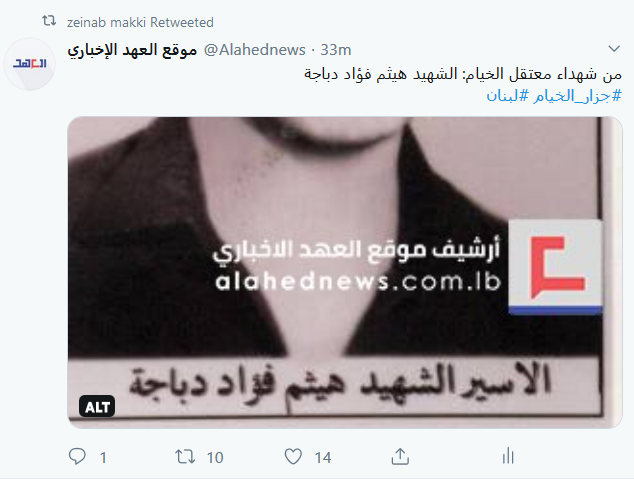View tweet analytics bar chart icon
Image resolution: width=634 pixels, height=479 pixels.
[508, 457]
